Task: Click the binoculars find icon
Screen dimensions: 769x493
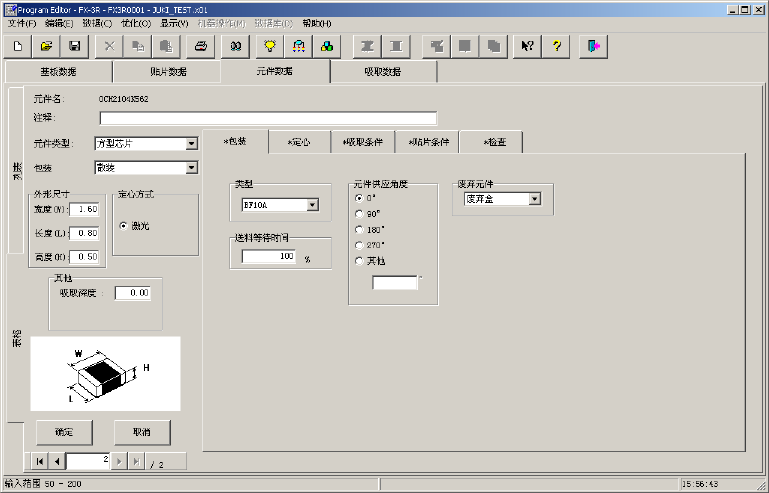Action: pos(236,46)
